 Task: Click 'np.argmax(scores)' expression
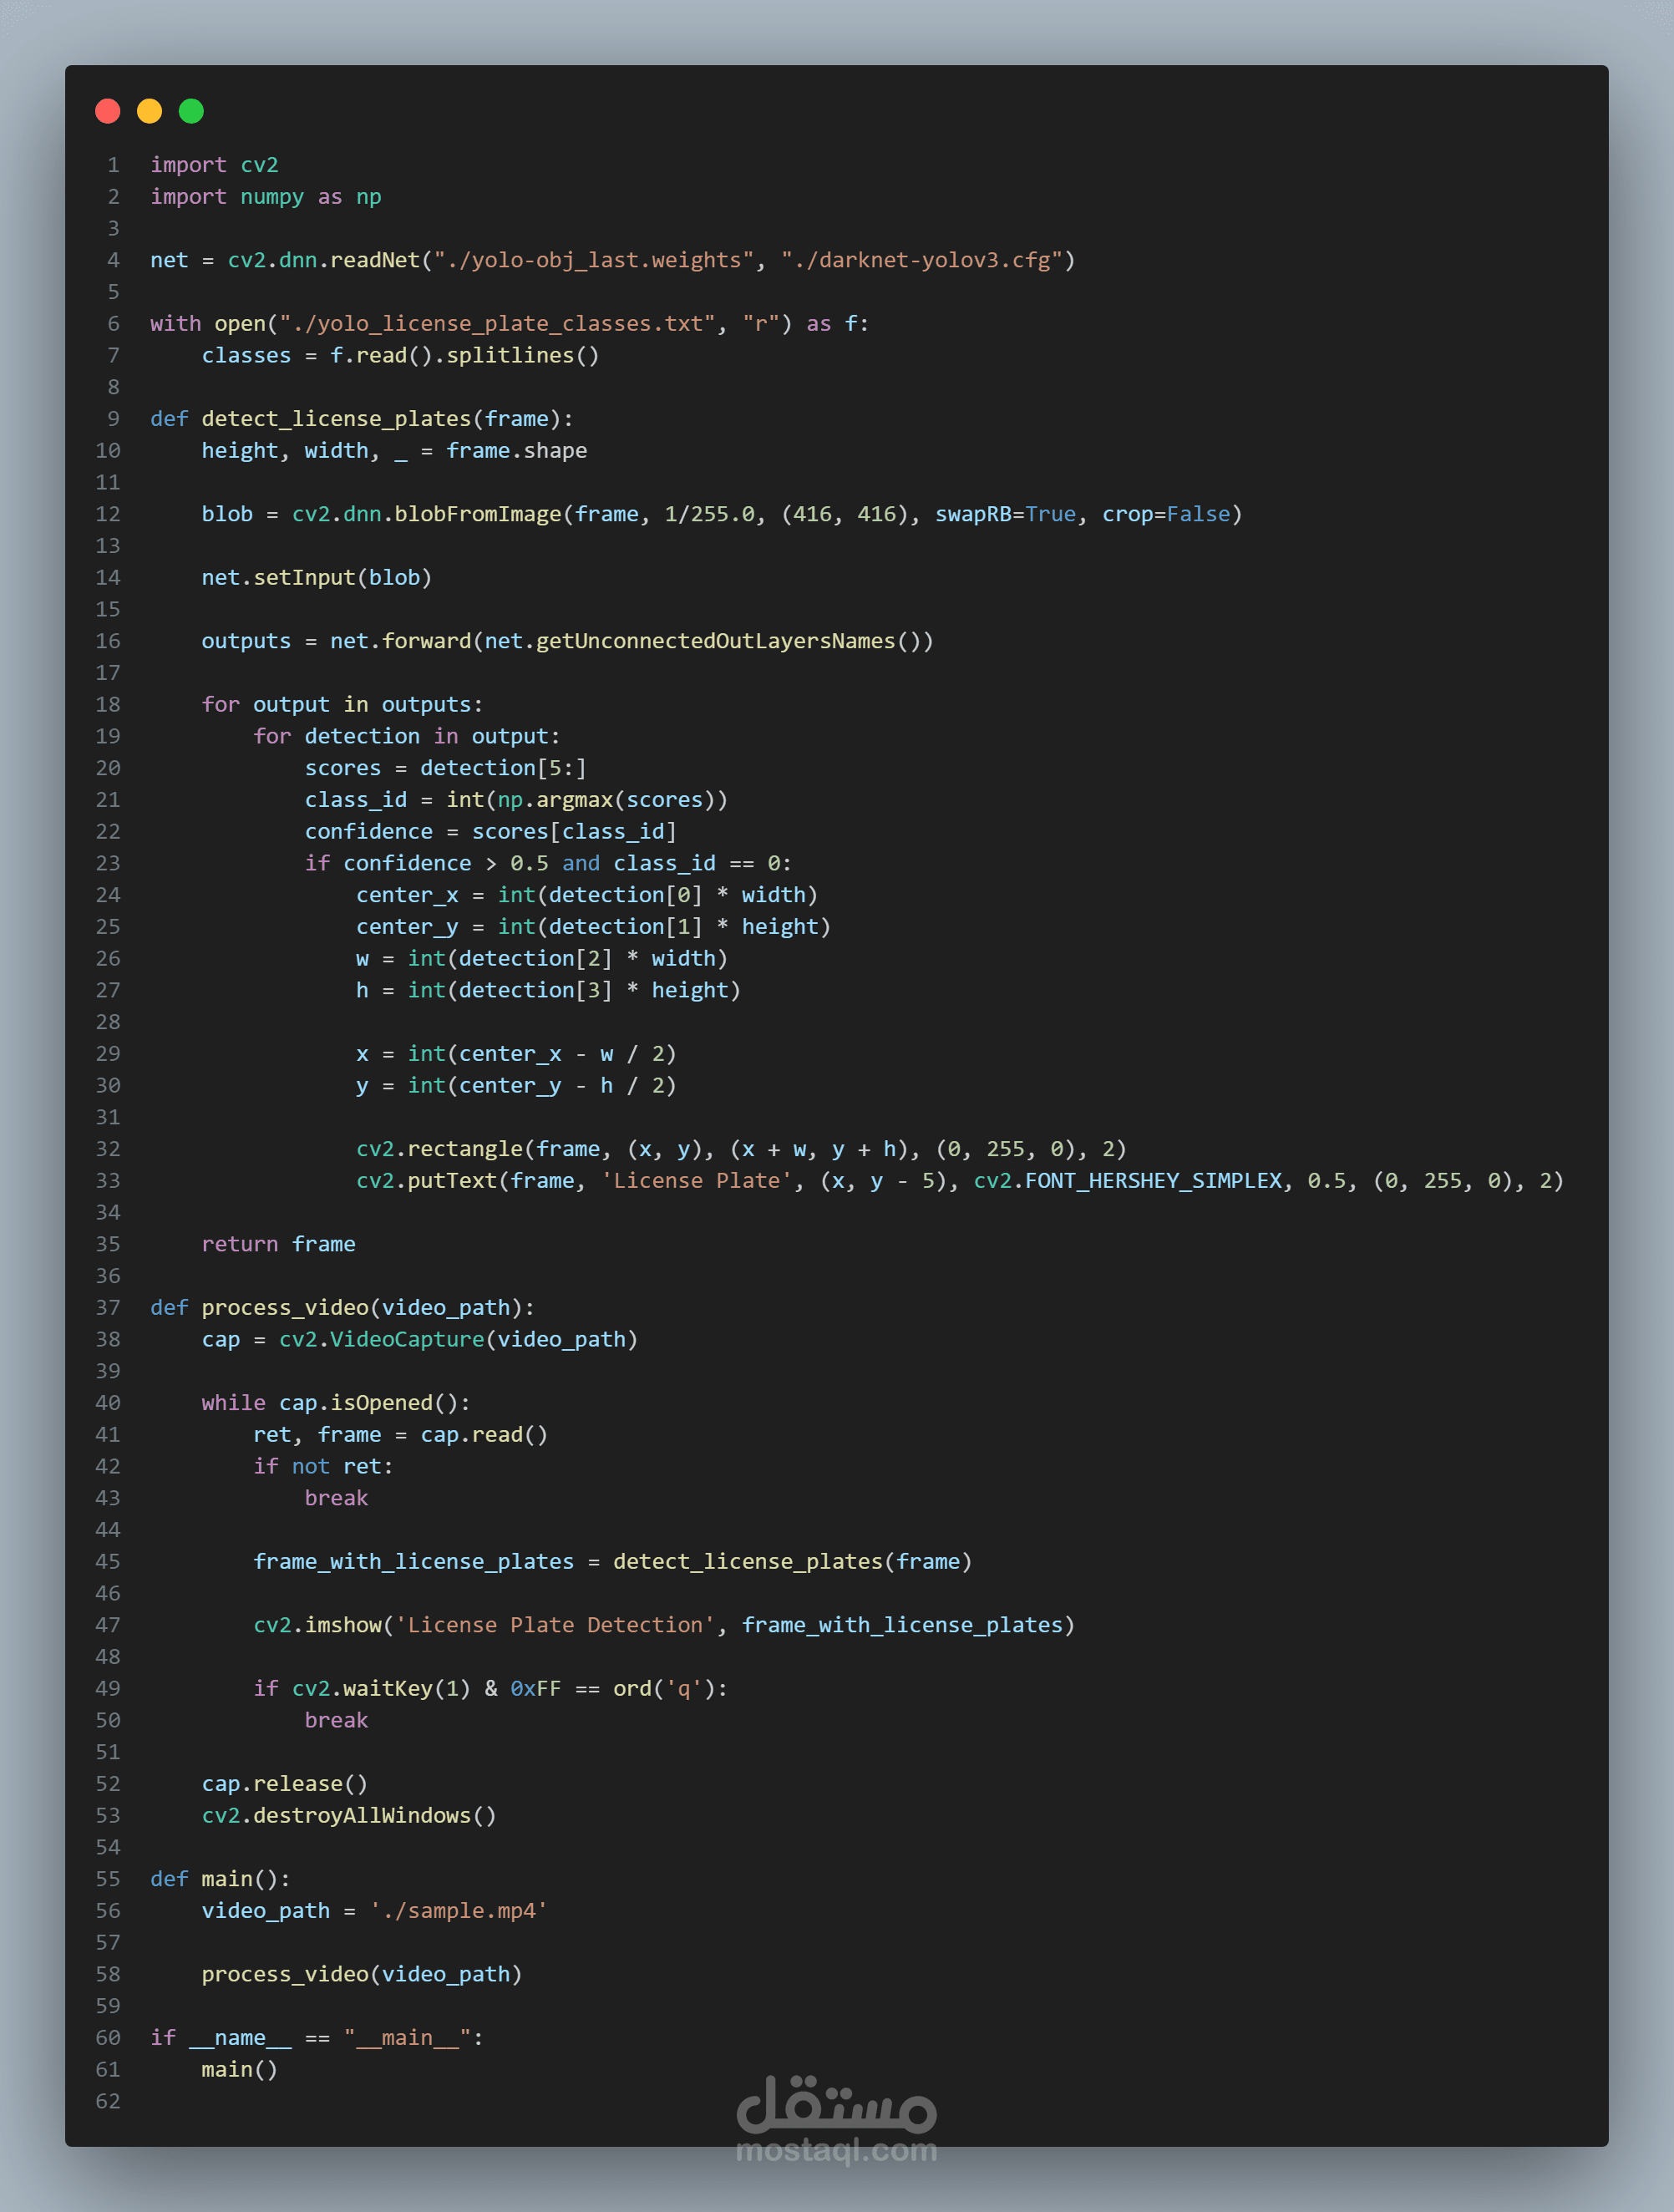tap(606, 800)
